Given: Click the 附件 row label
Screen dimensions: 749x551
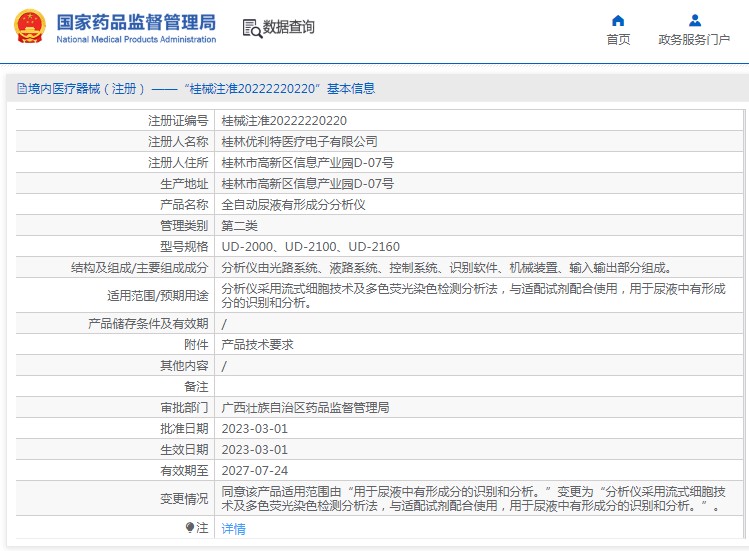Looking at the screenshot, I should (x=196, y=345).
